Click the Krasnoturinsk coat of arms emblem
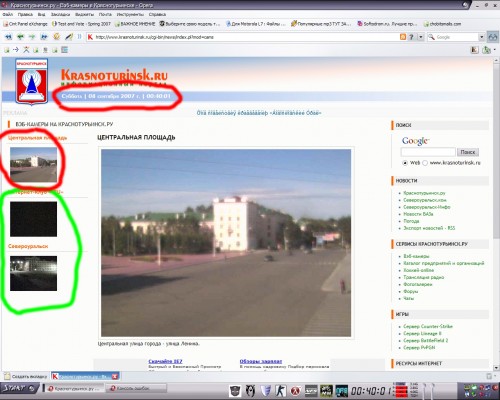500x400 pixels. [x=32, y=81]
